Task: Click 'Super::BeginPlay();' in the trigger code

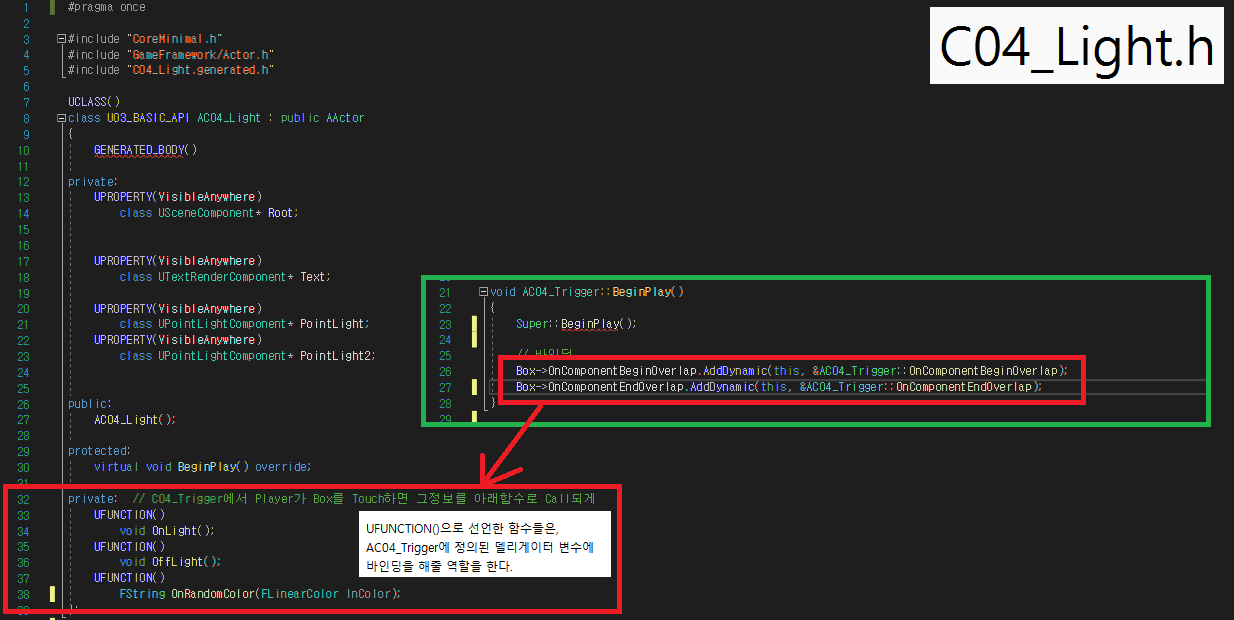Action: tap(576, 324)
